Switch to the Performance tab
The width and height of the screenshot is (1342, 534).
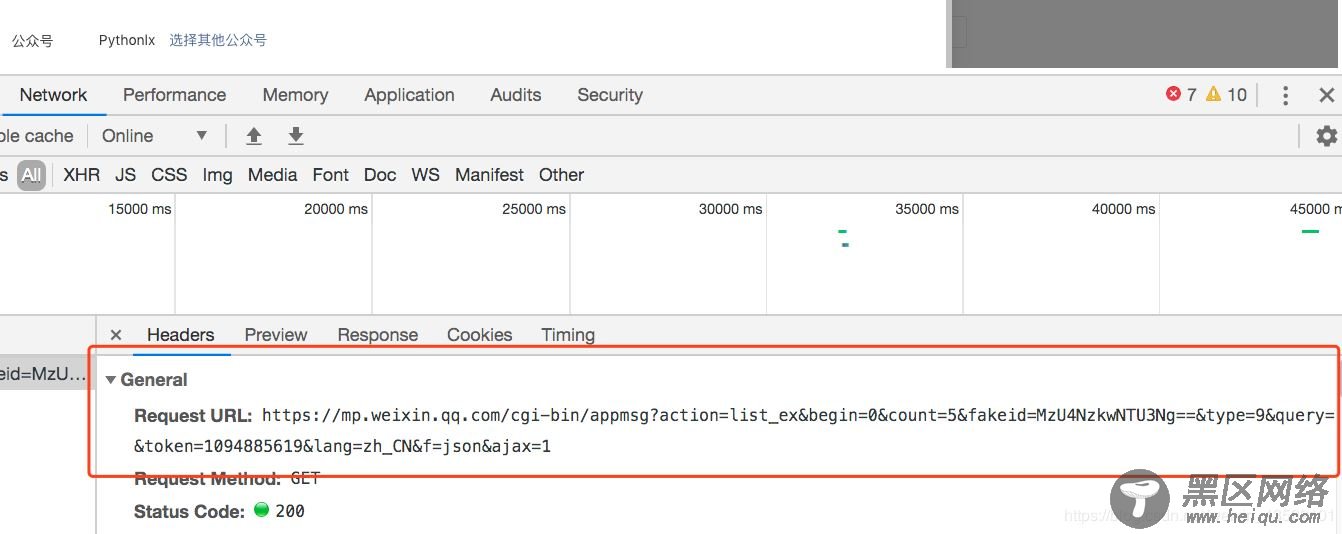(x=174, y=95)
